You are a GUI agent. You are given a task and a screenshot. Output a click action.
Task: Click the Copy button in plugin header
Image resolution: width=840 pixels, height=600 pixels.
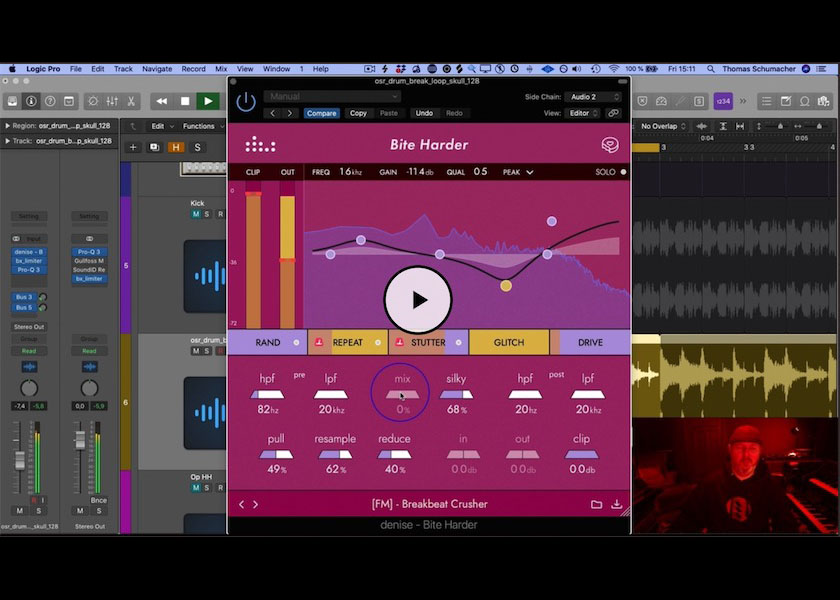(x=358, y=113)
